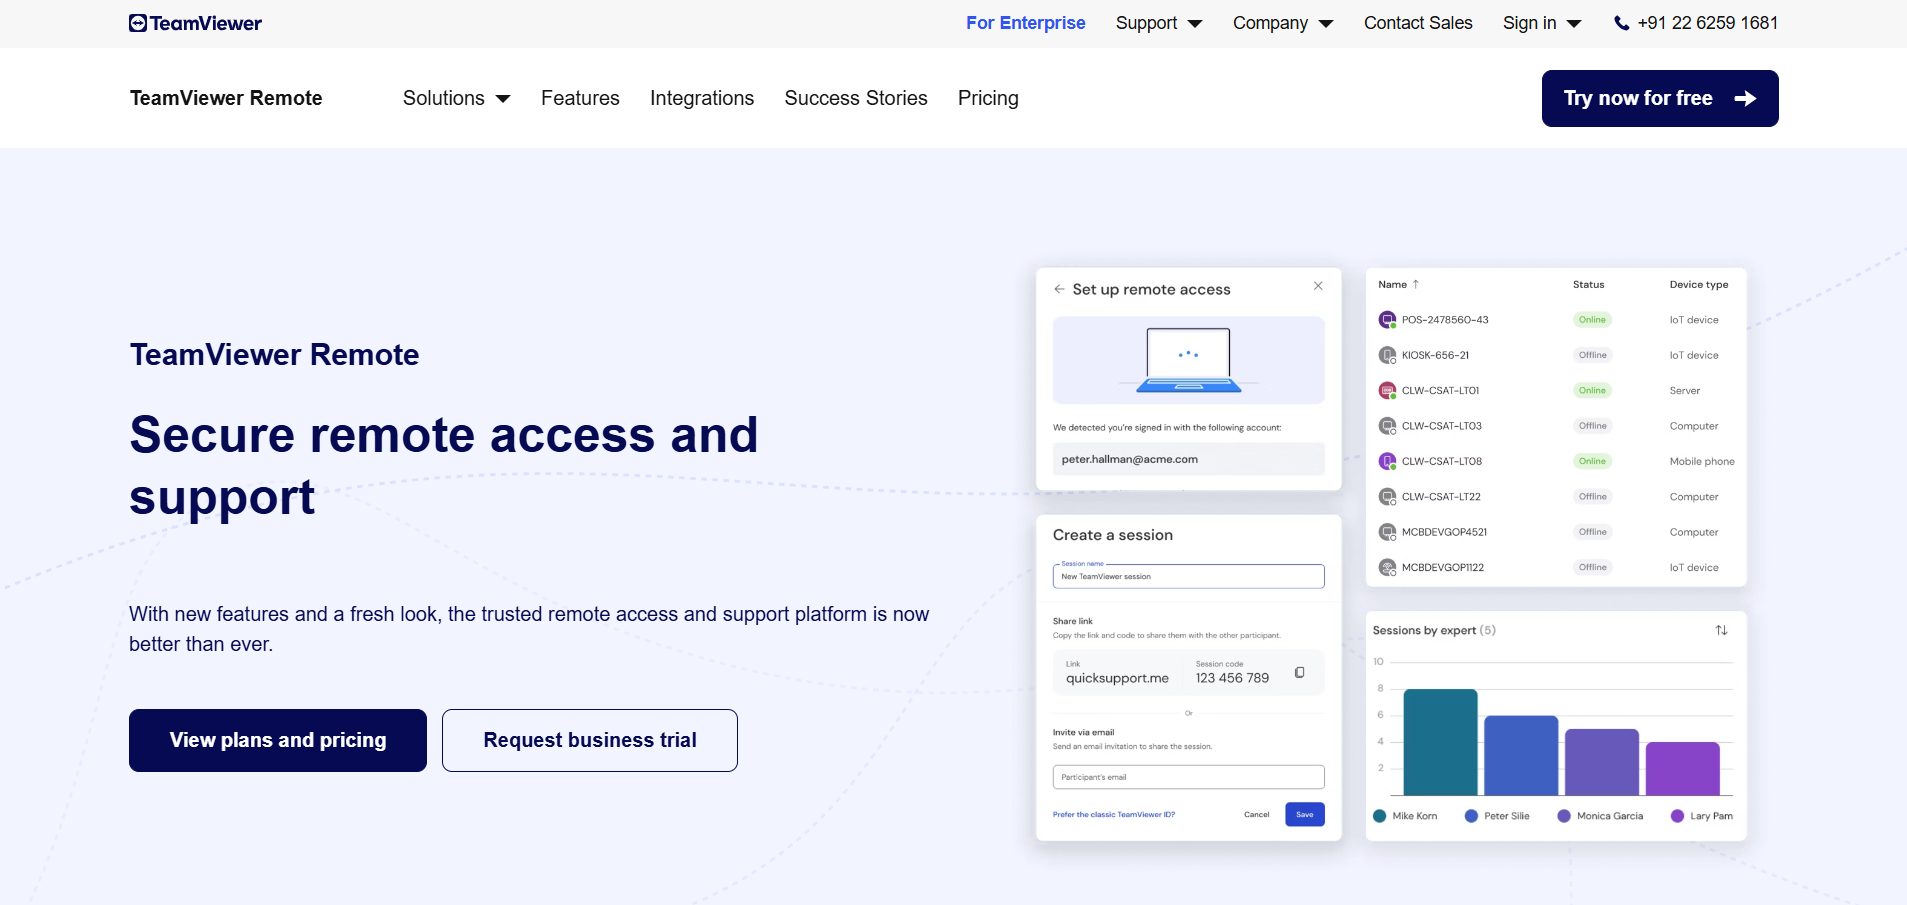Open the Company dropdown menu
1907x905 pixels.
[x=1283, y=23]
